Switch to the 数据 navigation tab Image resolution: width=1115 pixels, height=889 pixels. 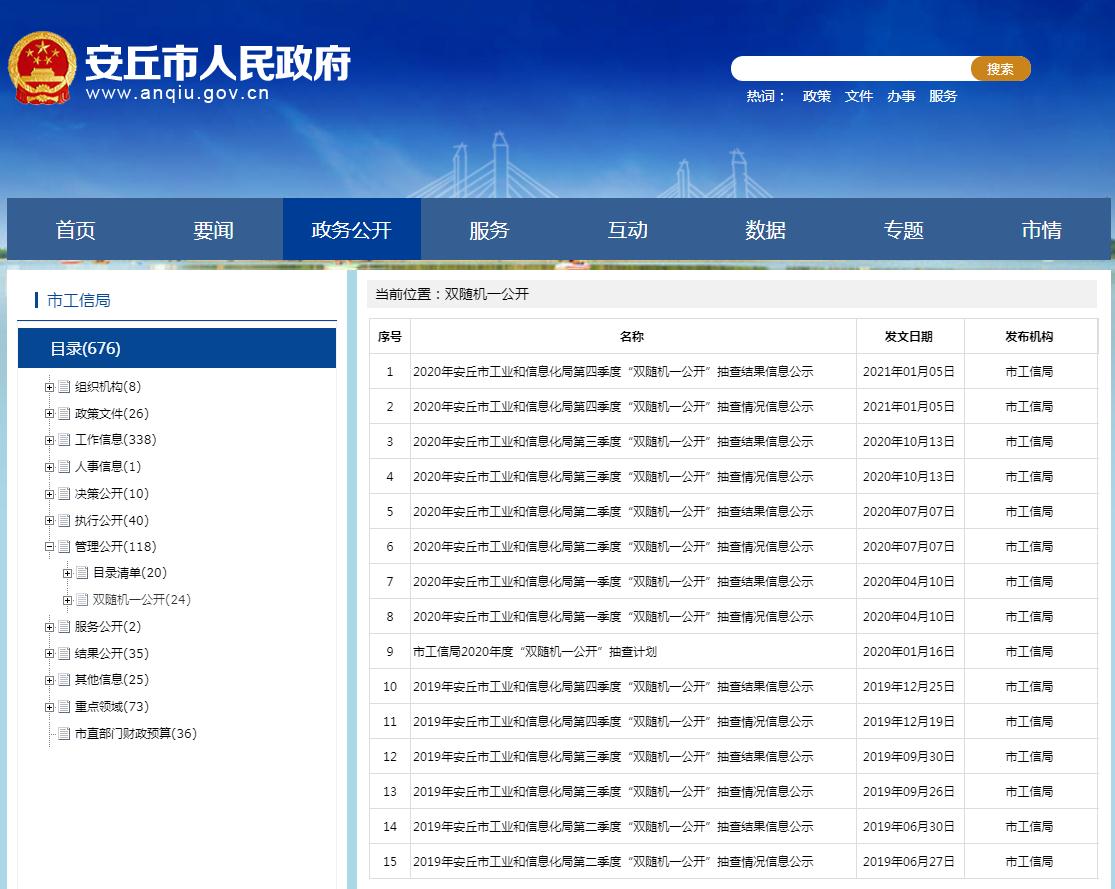coord(765,230)
